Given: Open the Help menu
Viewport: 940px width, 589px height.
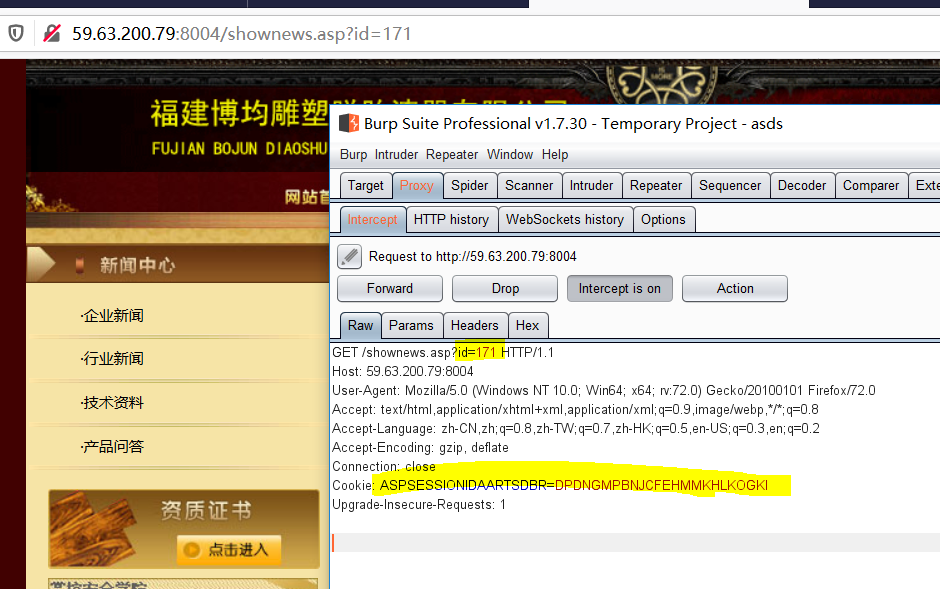Looking at the screenshot, I should tap(555, 155).
